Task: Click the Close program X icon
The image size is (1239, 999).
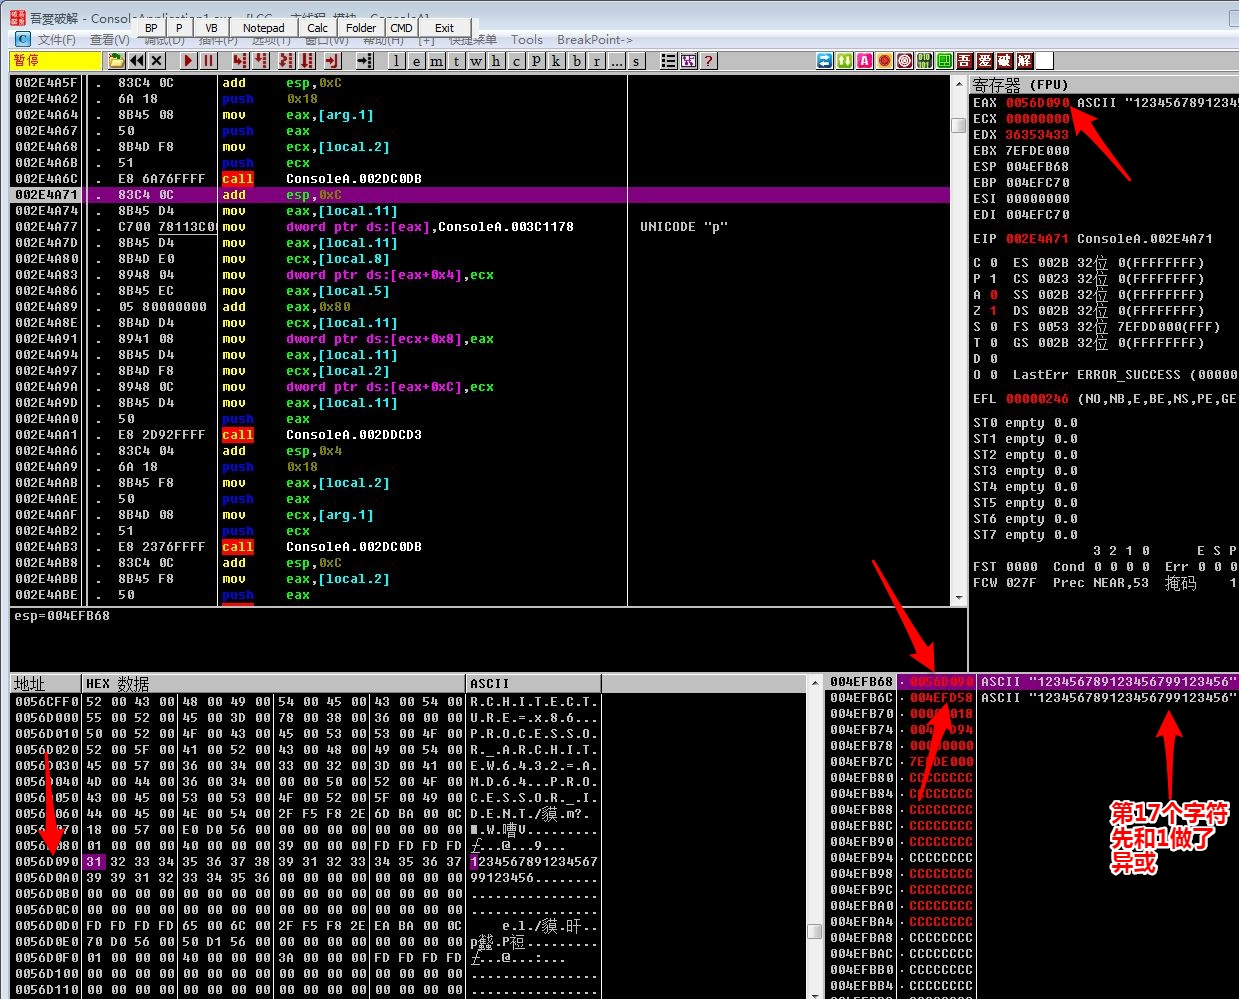Action: point(156,61)
